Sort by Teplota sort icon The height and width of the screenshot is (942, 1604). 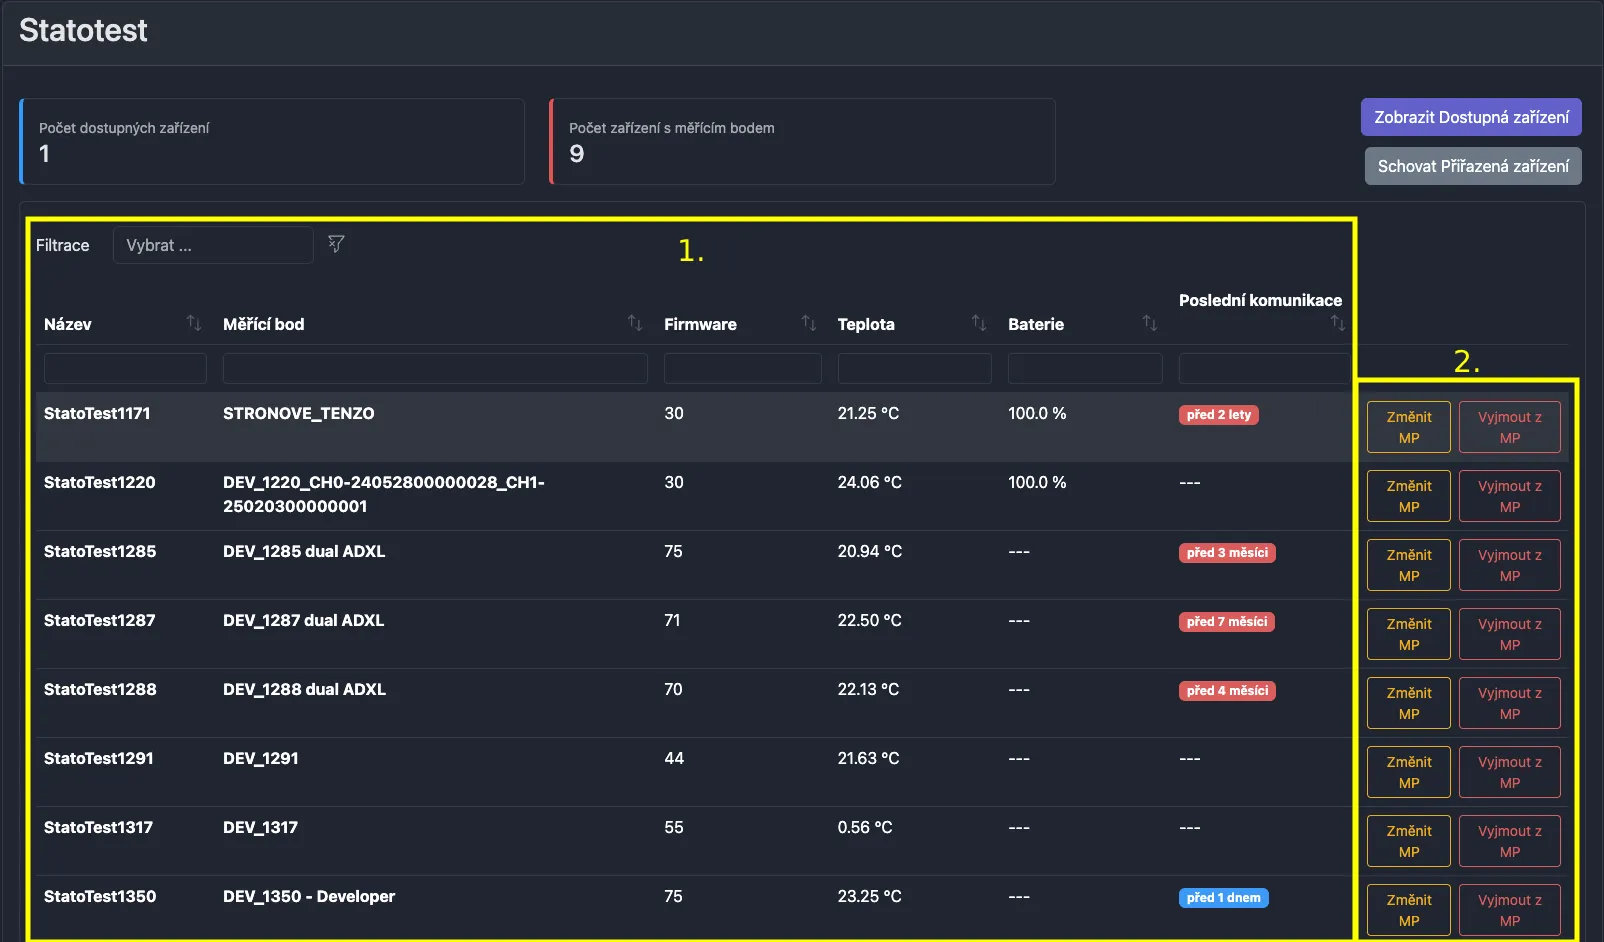(x=979, y=323)
